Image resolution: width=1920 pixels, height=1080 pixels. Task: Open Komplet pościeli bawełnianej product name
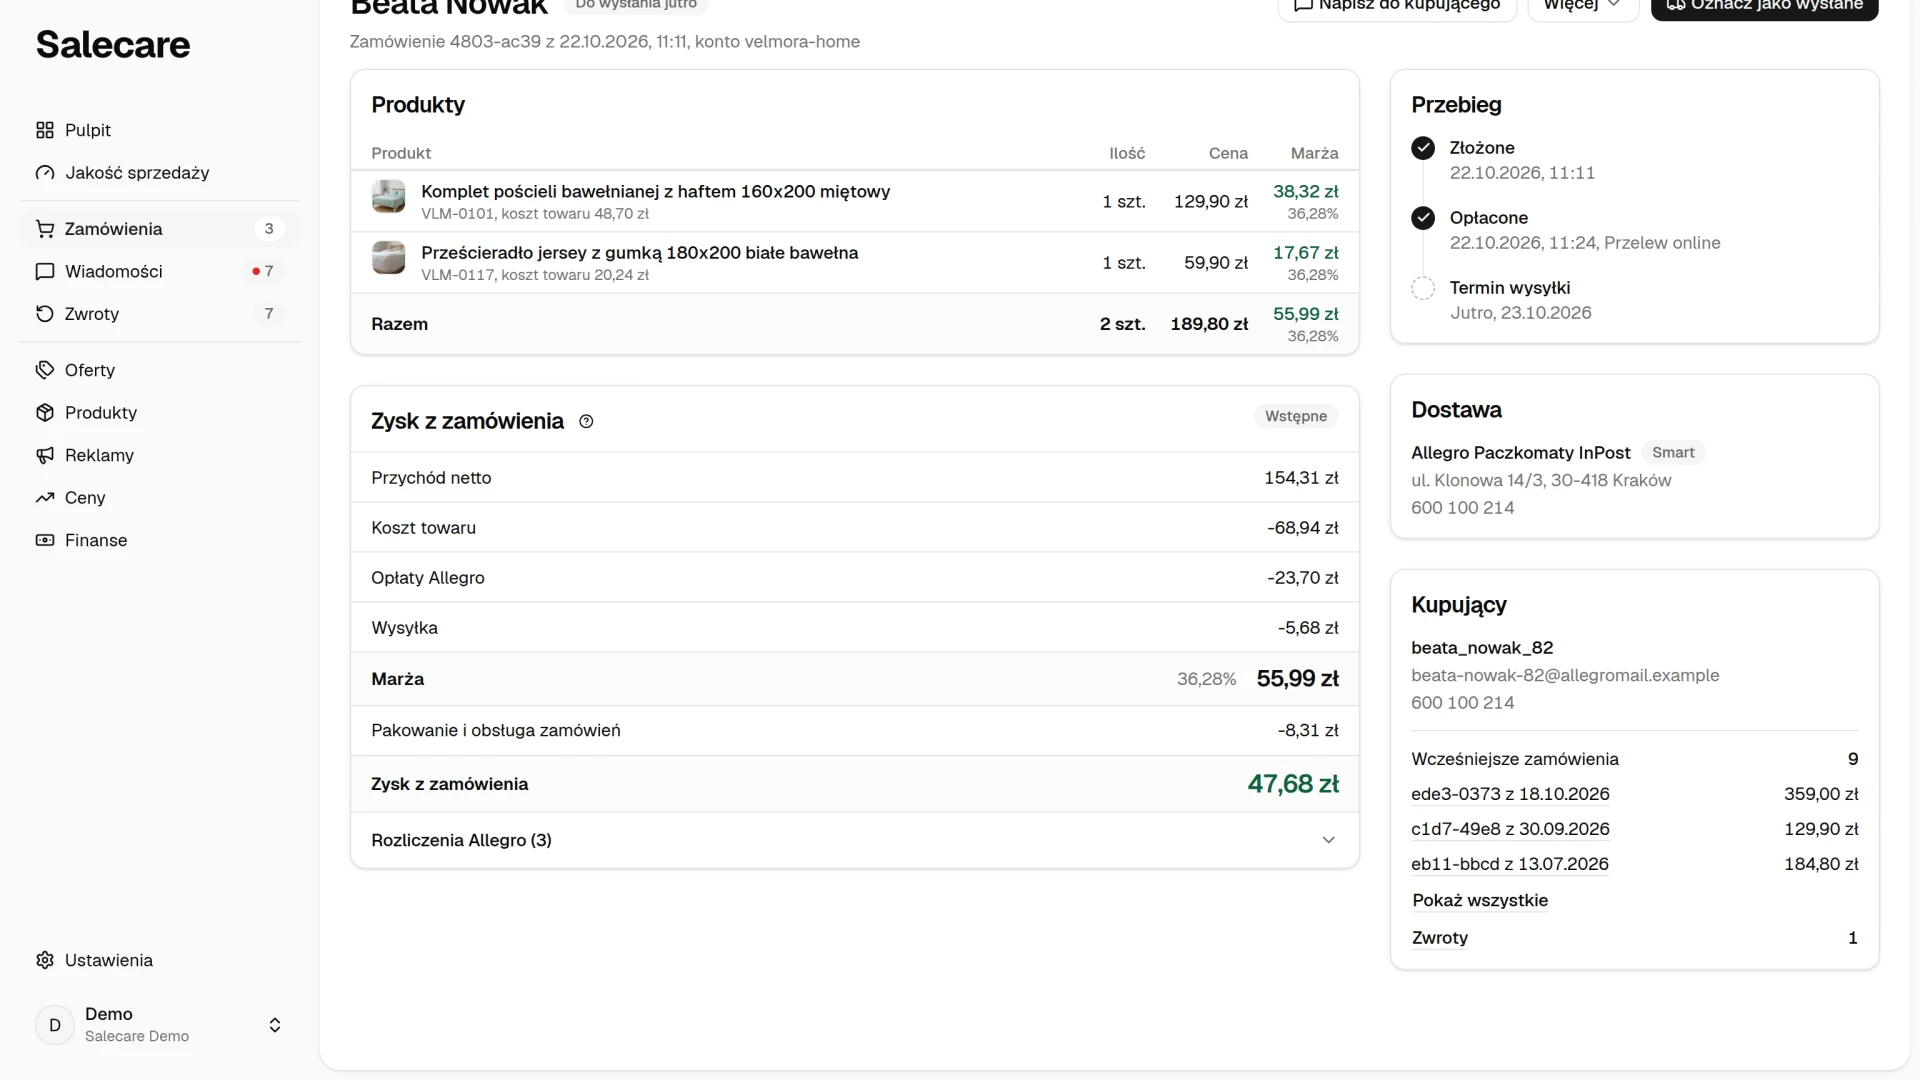pos(655,191)
